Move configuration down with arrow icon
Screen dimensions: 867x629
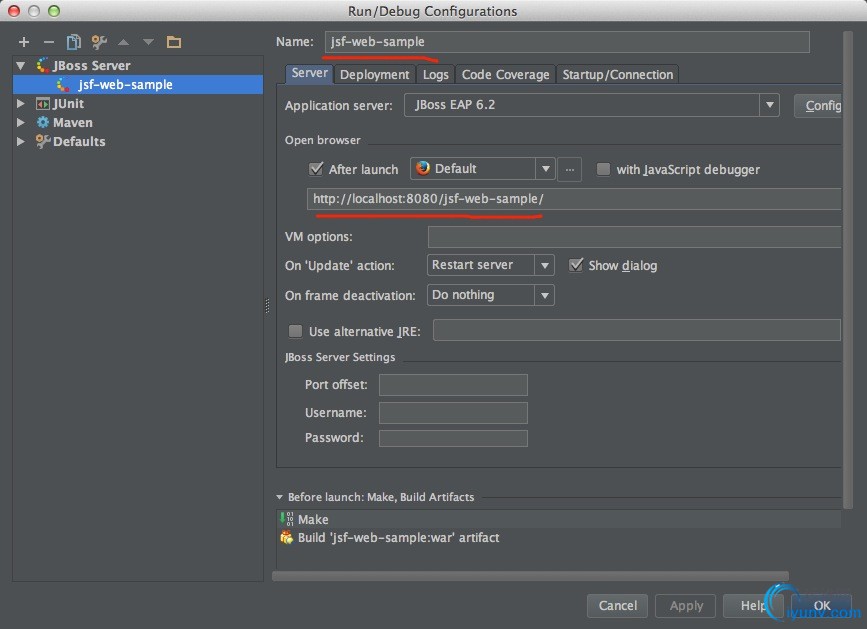tap(148, 42)
